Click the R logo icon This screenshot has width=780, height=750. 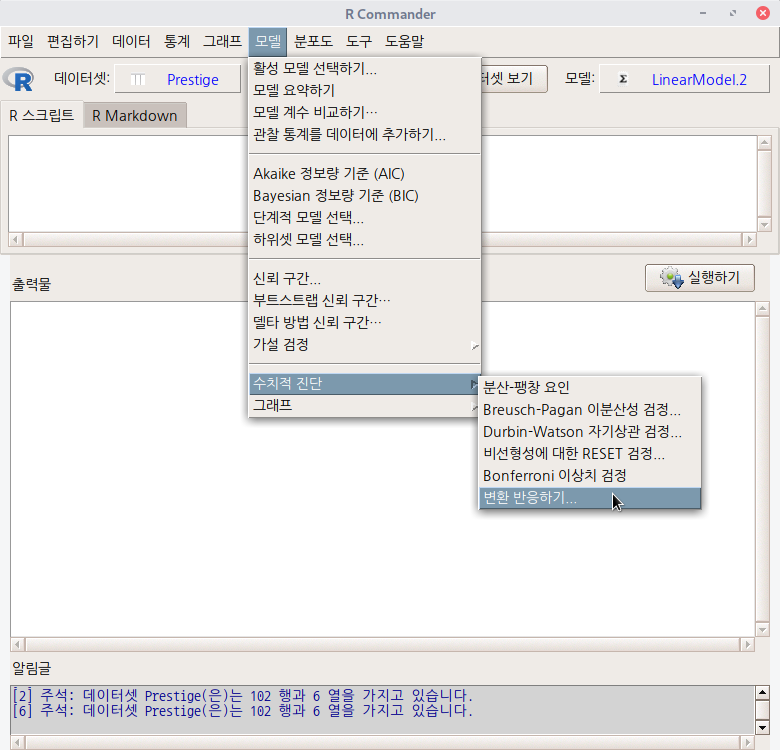click(19, 80)
